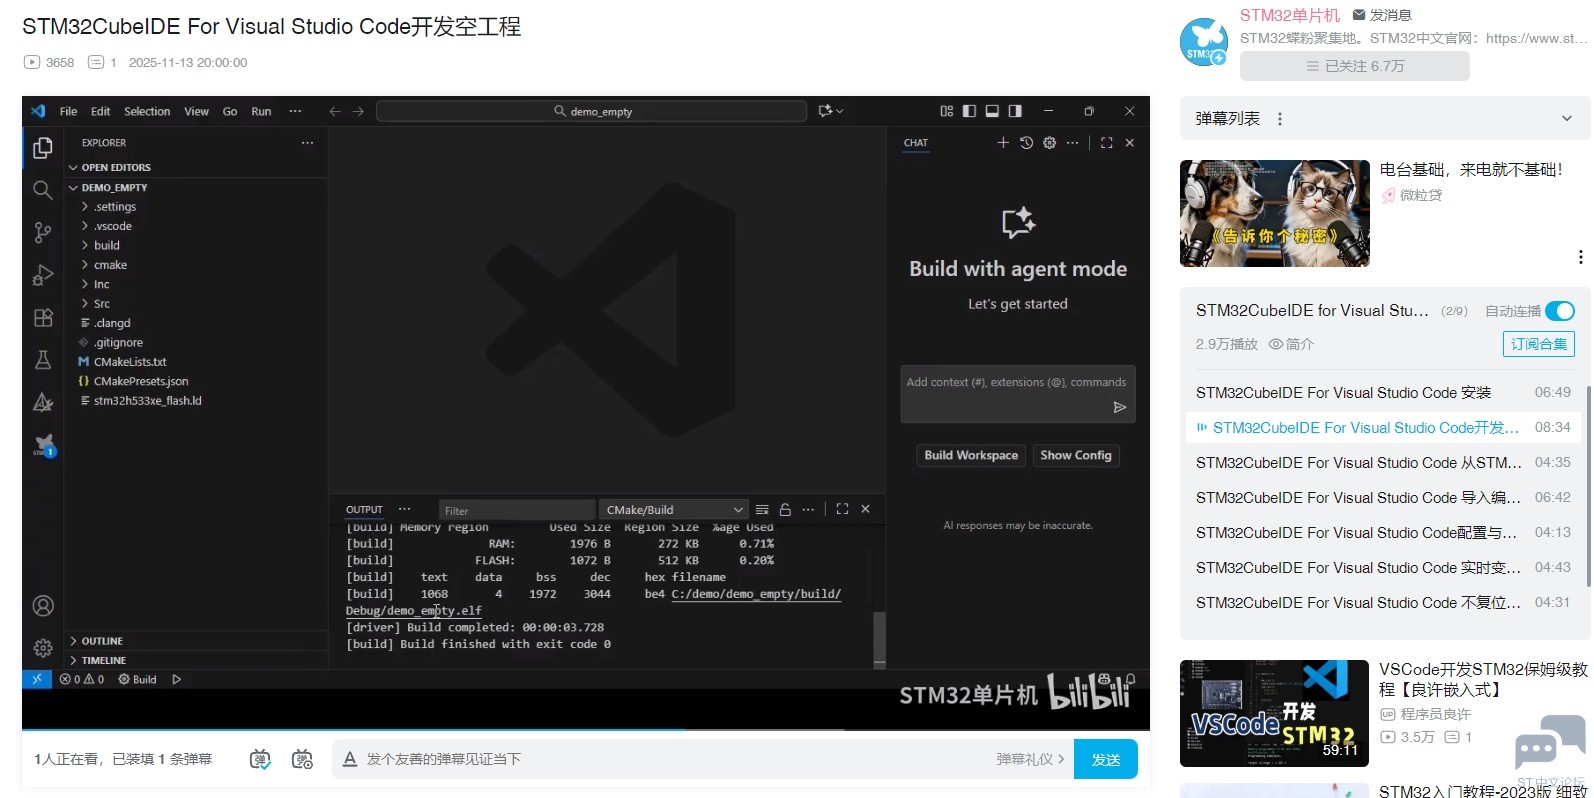The width and height of the screenshot is (1594, 798).
Task: Maximize the Output panel size
Action: tap(842, 509)
